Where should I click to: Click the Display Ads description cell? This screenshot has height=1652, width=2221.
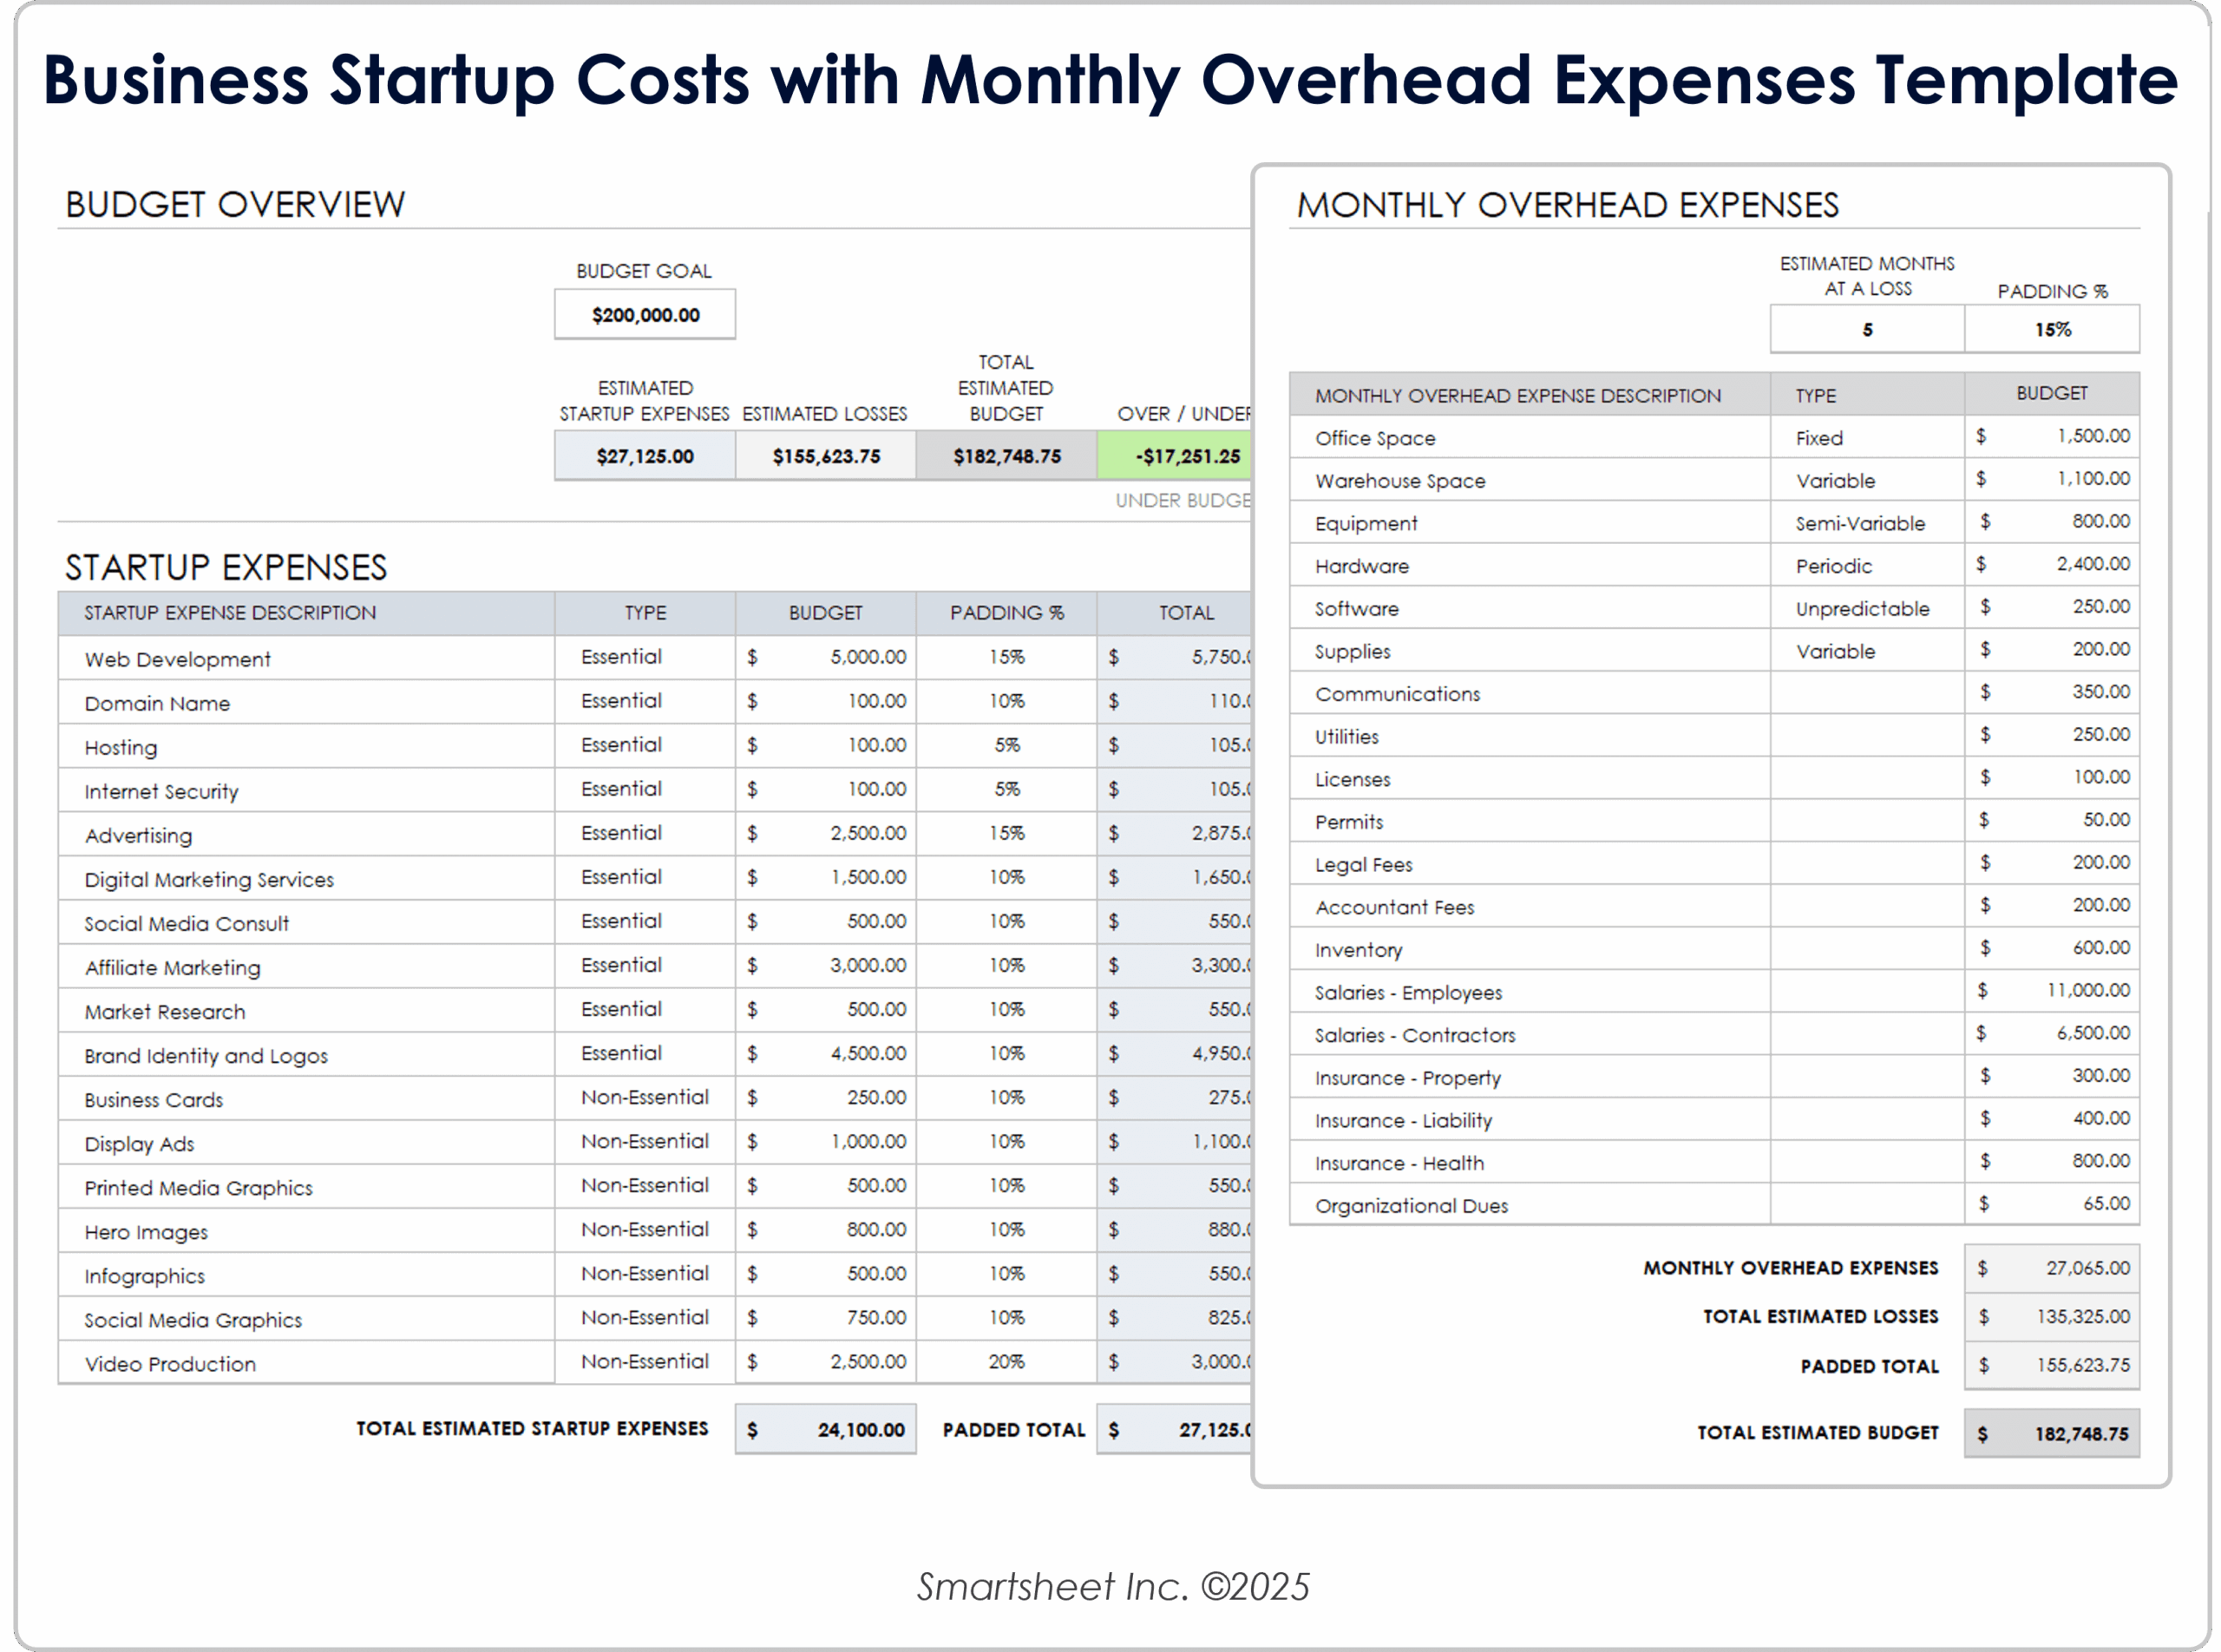click(306, 1143)
